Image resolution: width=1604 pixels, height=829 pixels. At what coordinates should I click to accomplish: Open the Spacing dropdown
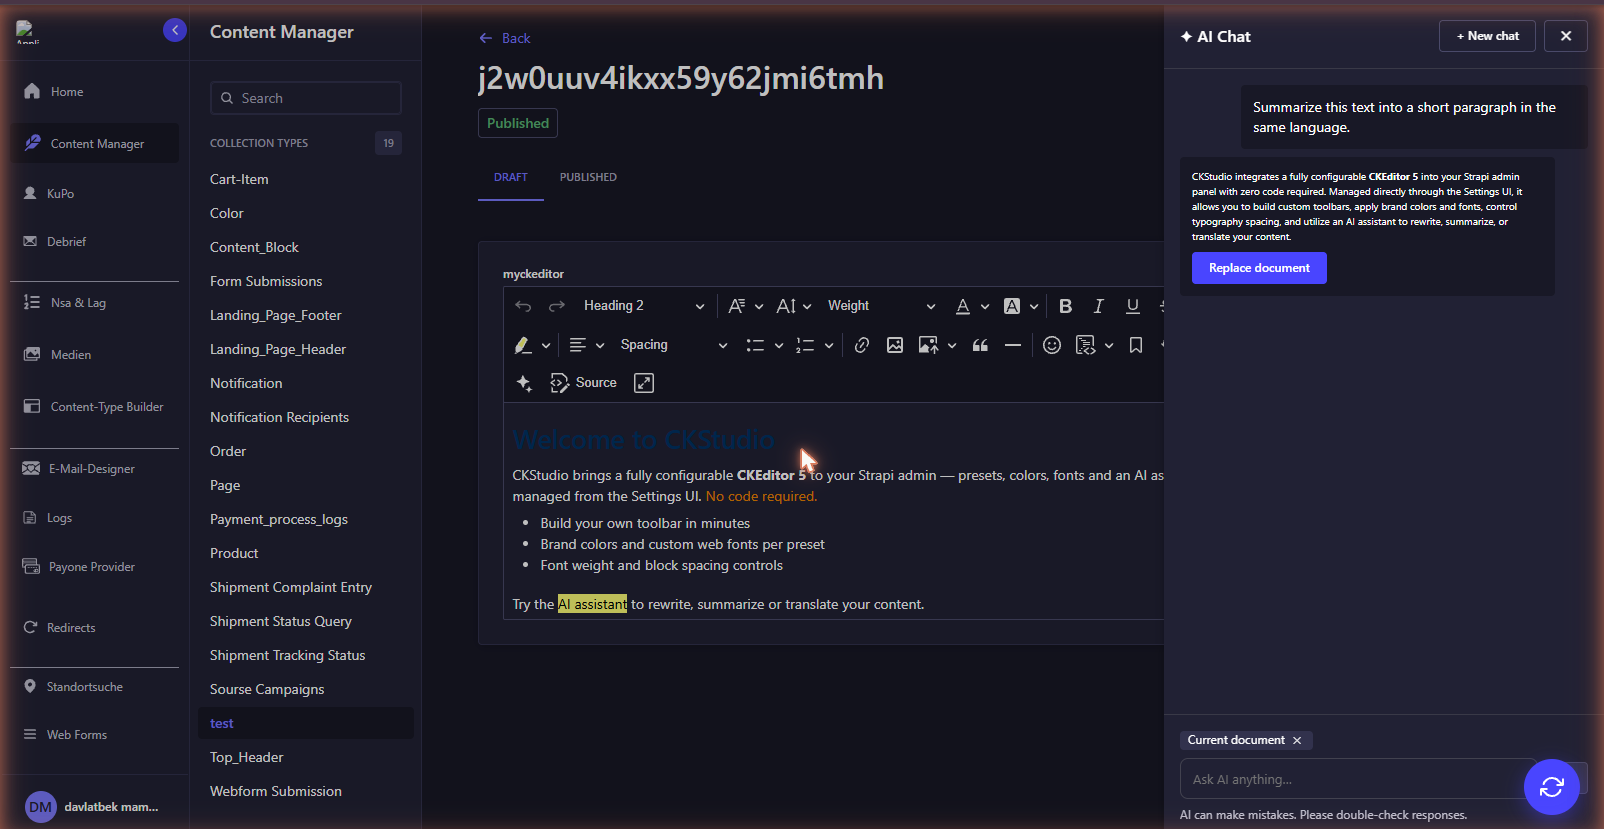point(673,345)
